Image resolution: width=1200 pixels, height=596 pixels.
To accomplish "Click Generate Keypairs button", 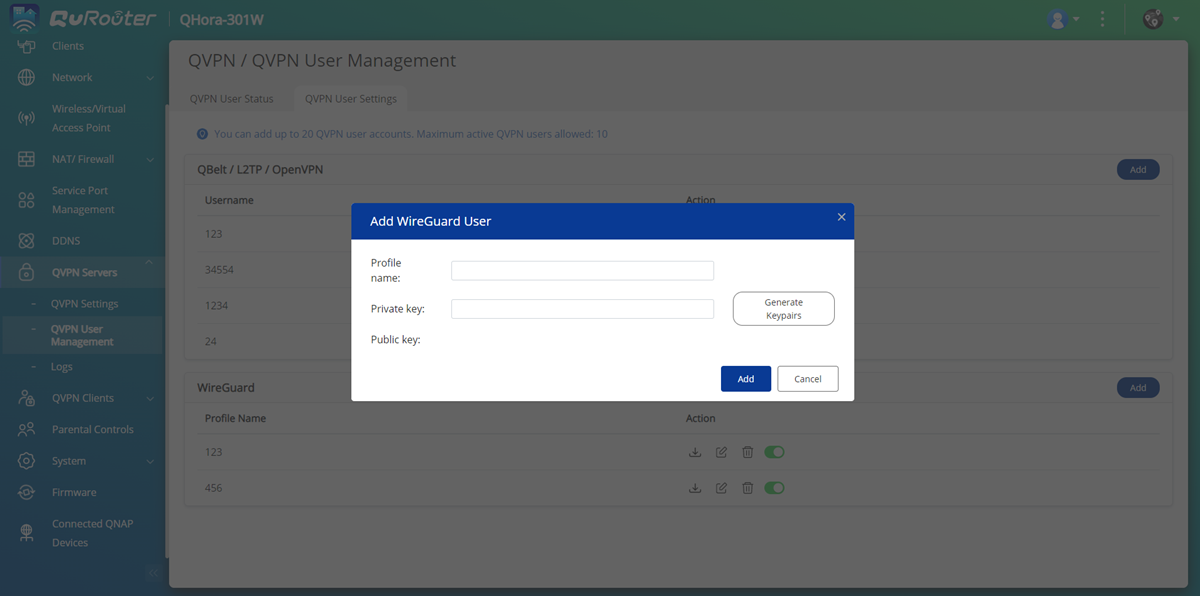I will coord(784,309).
